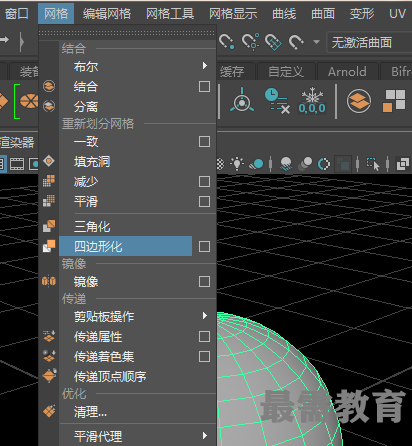Toggle the viewport lights bulb icon
Screen dimensions: 412x446
[x=237, y=163]
